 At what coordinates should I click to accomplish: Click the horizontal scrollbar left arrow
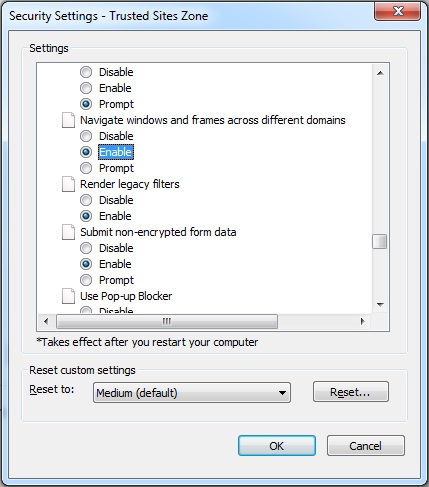(x=46, y=321)
